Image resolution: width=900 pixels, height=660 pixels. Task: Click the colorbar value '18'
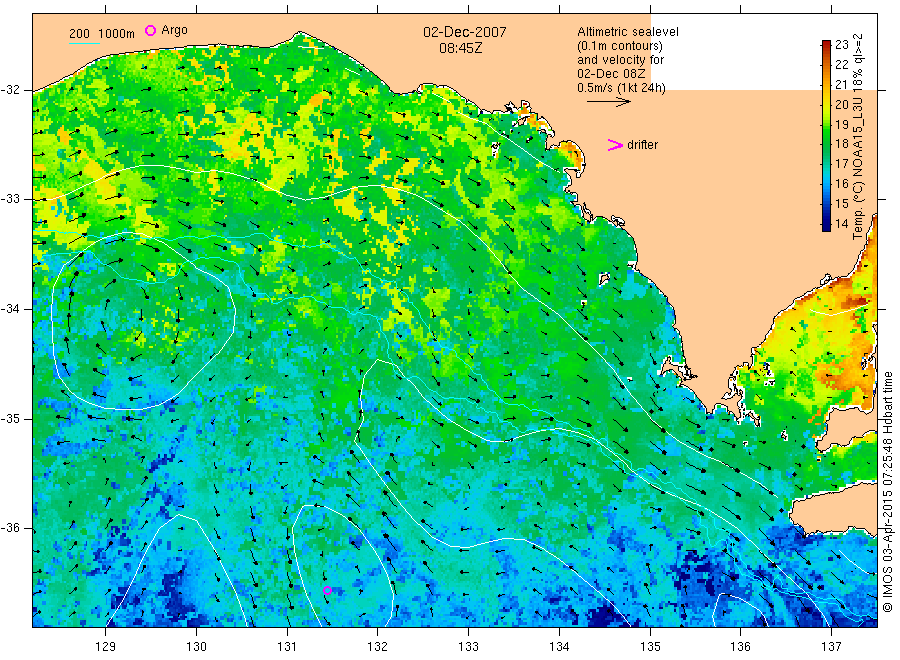click(x=841, y=144)
